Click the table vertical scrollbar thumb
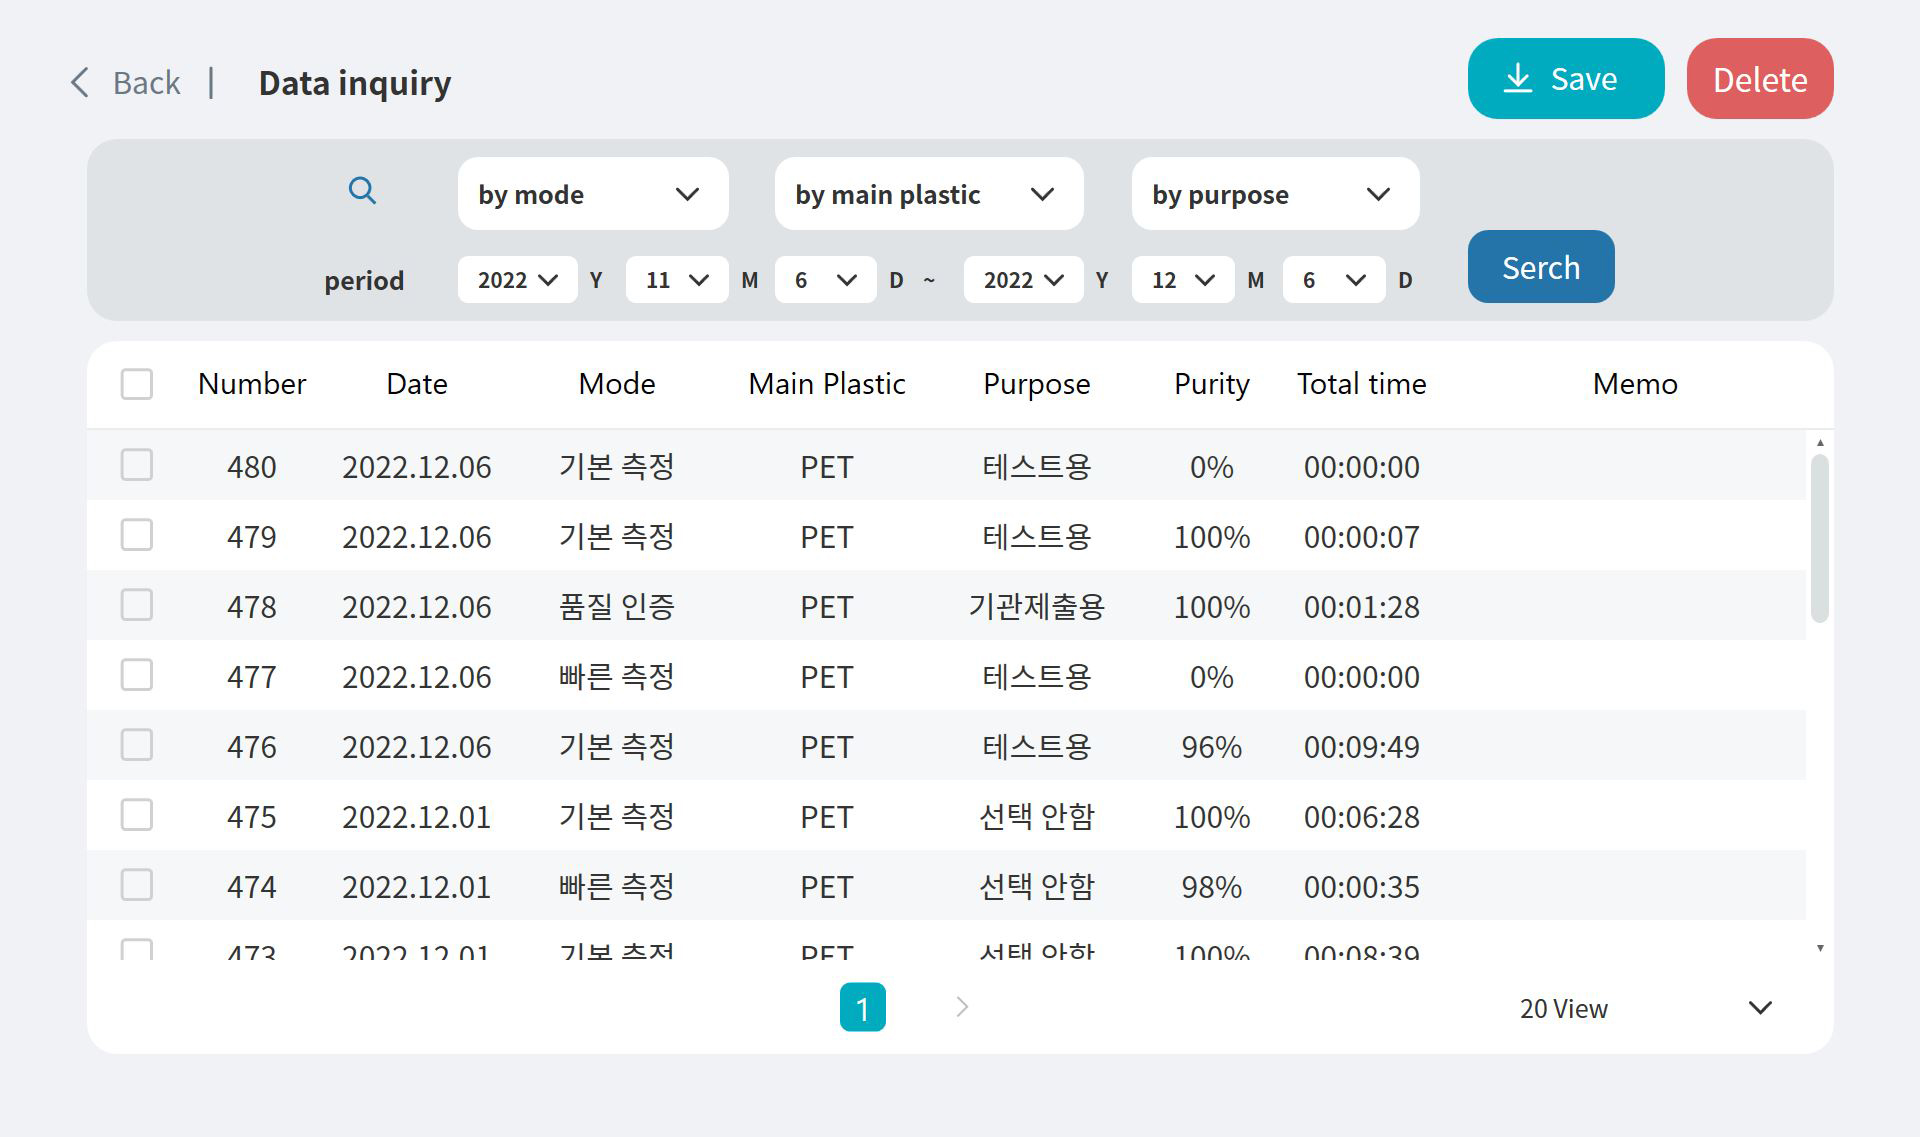This screenshot has width=1920, height=1137. [x=1820, y=538]
